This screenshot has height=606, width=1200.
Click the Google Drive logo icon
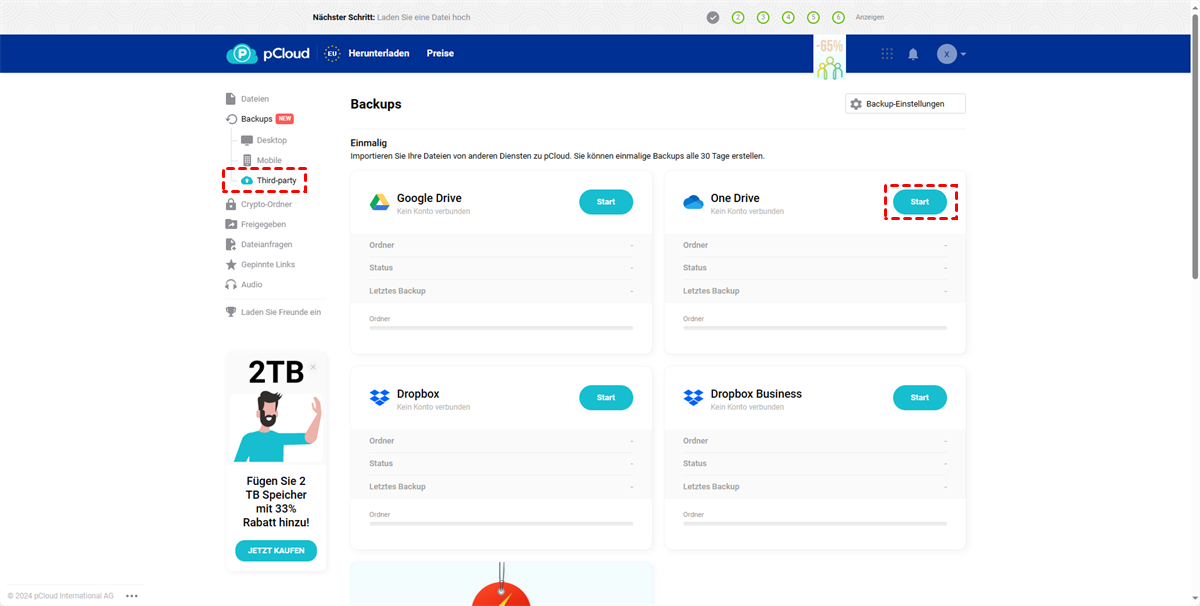click(380, 203)
